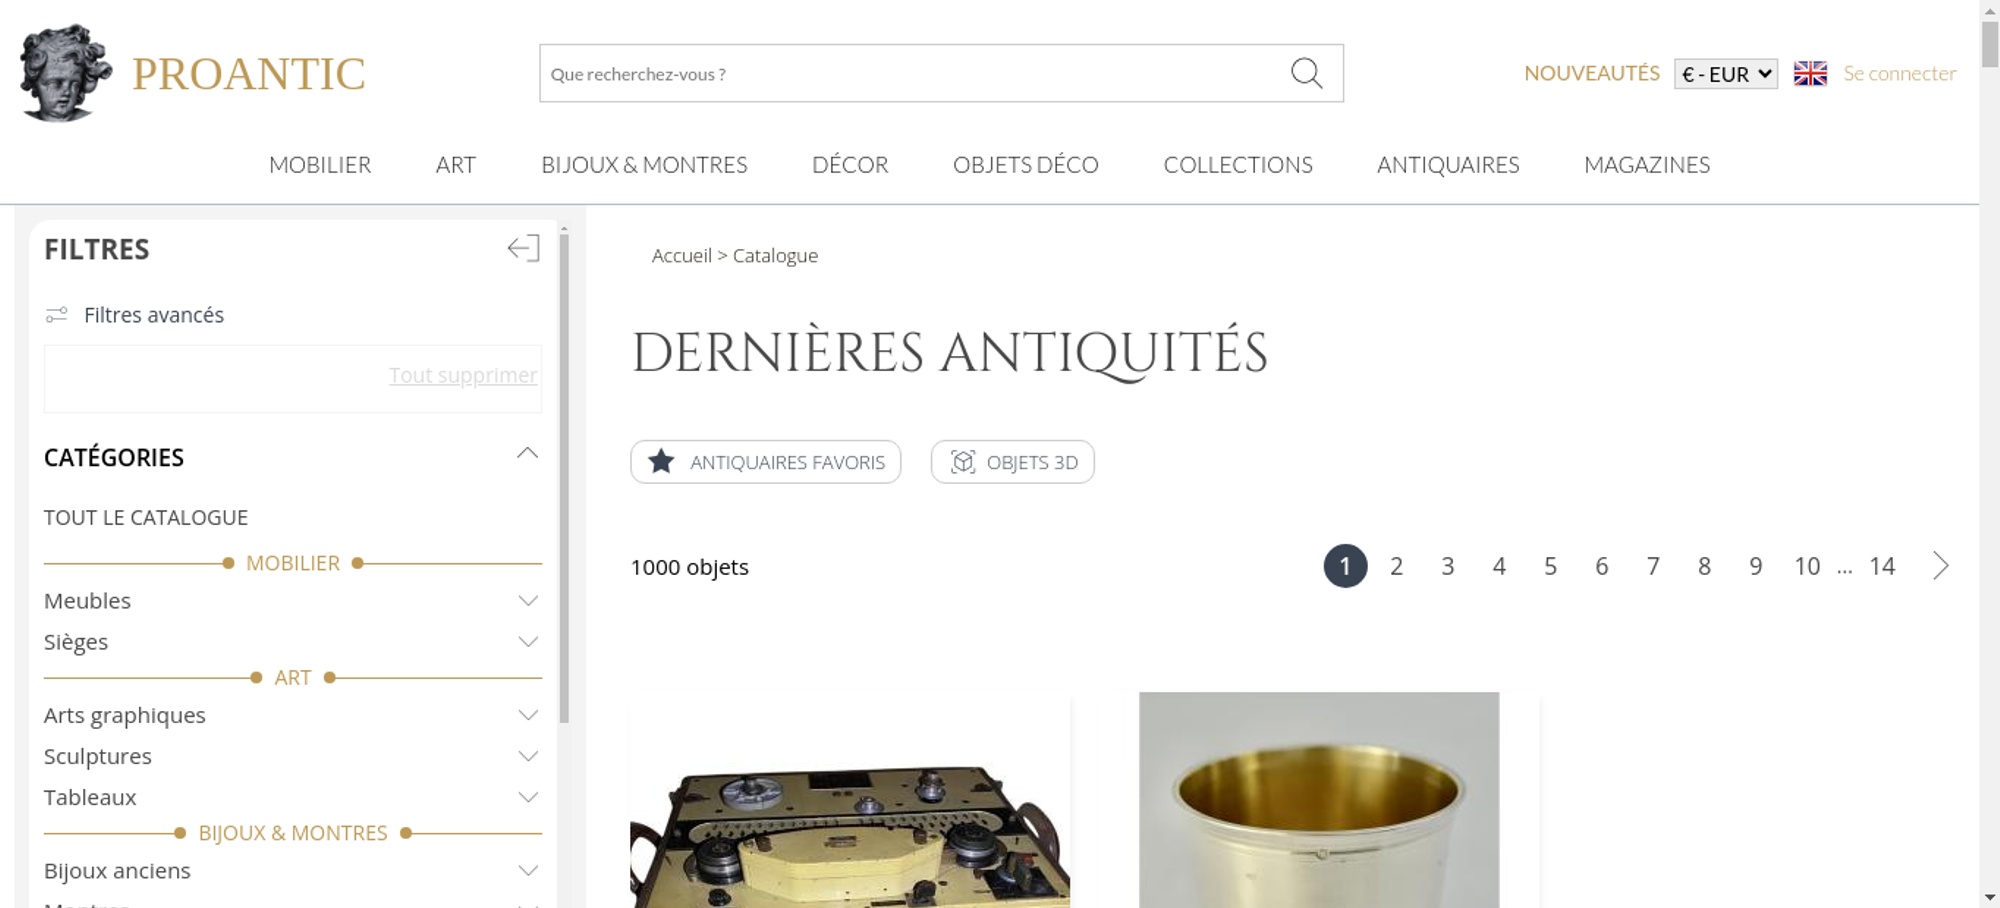The width and height of the screenshot is (2000, 908).
Task: Open the Mobilier menu
Action: click(320, 165)
